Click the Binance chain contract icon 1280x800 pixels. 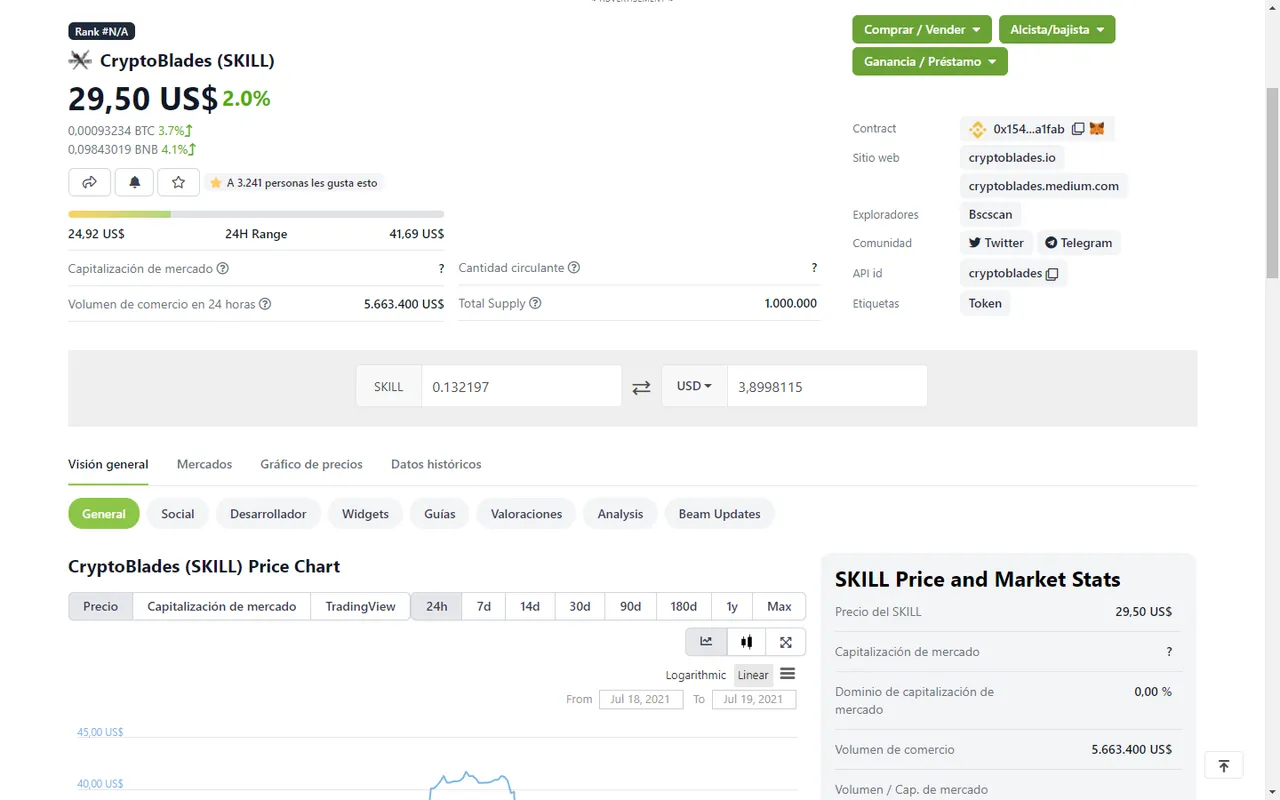pyautogui.click(x=977, y=129)
